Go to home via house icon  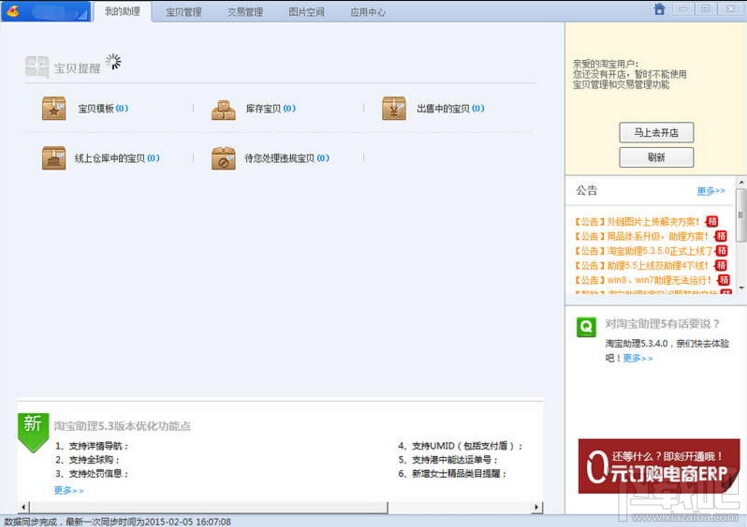(659, 9)
